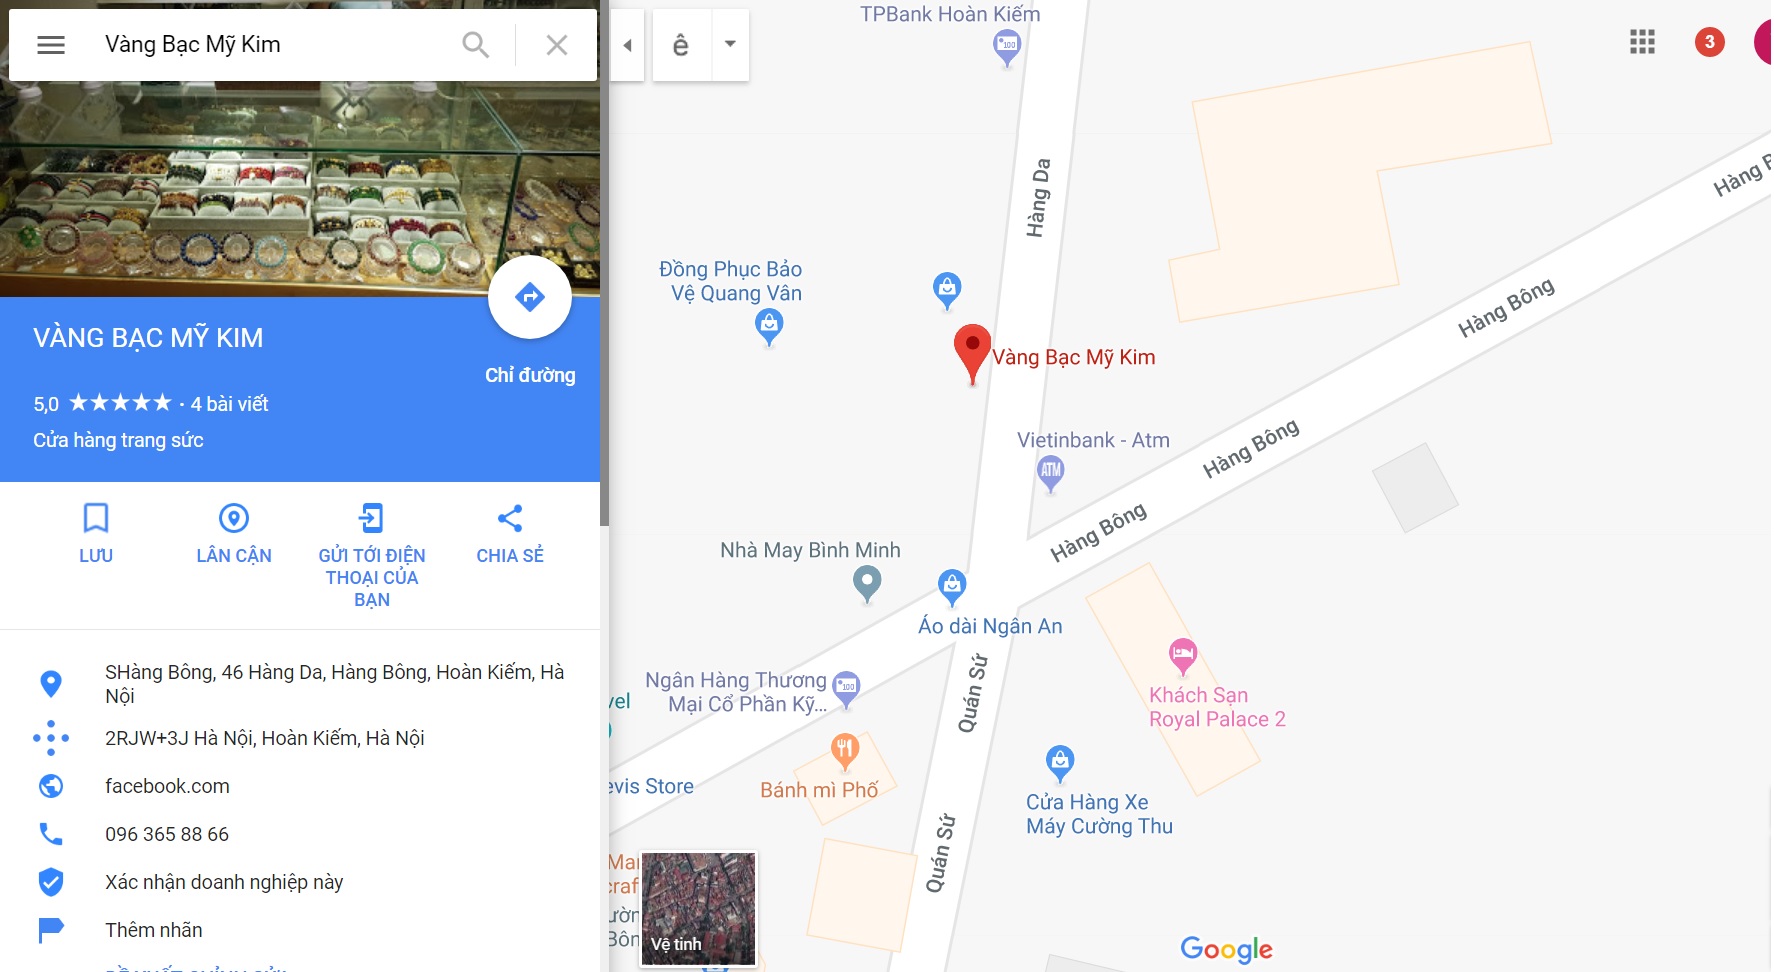Toggle the ê input method button
Viewport: 1774px width, 972px height.
pos(681,45)
